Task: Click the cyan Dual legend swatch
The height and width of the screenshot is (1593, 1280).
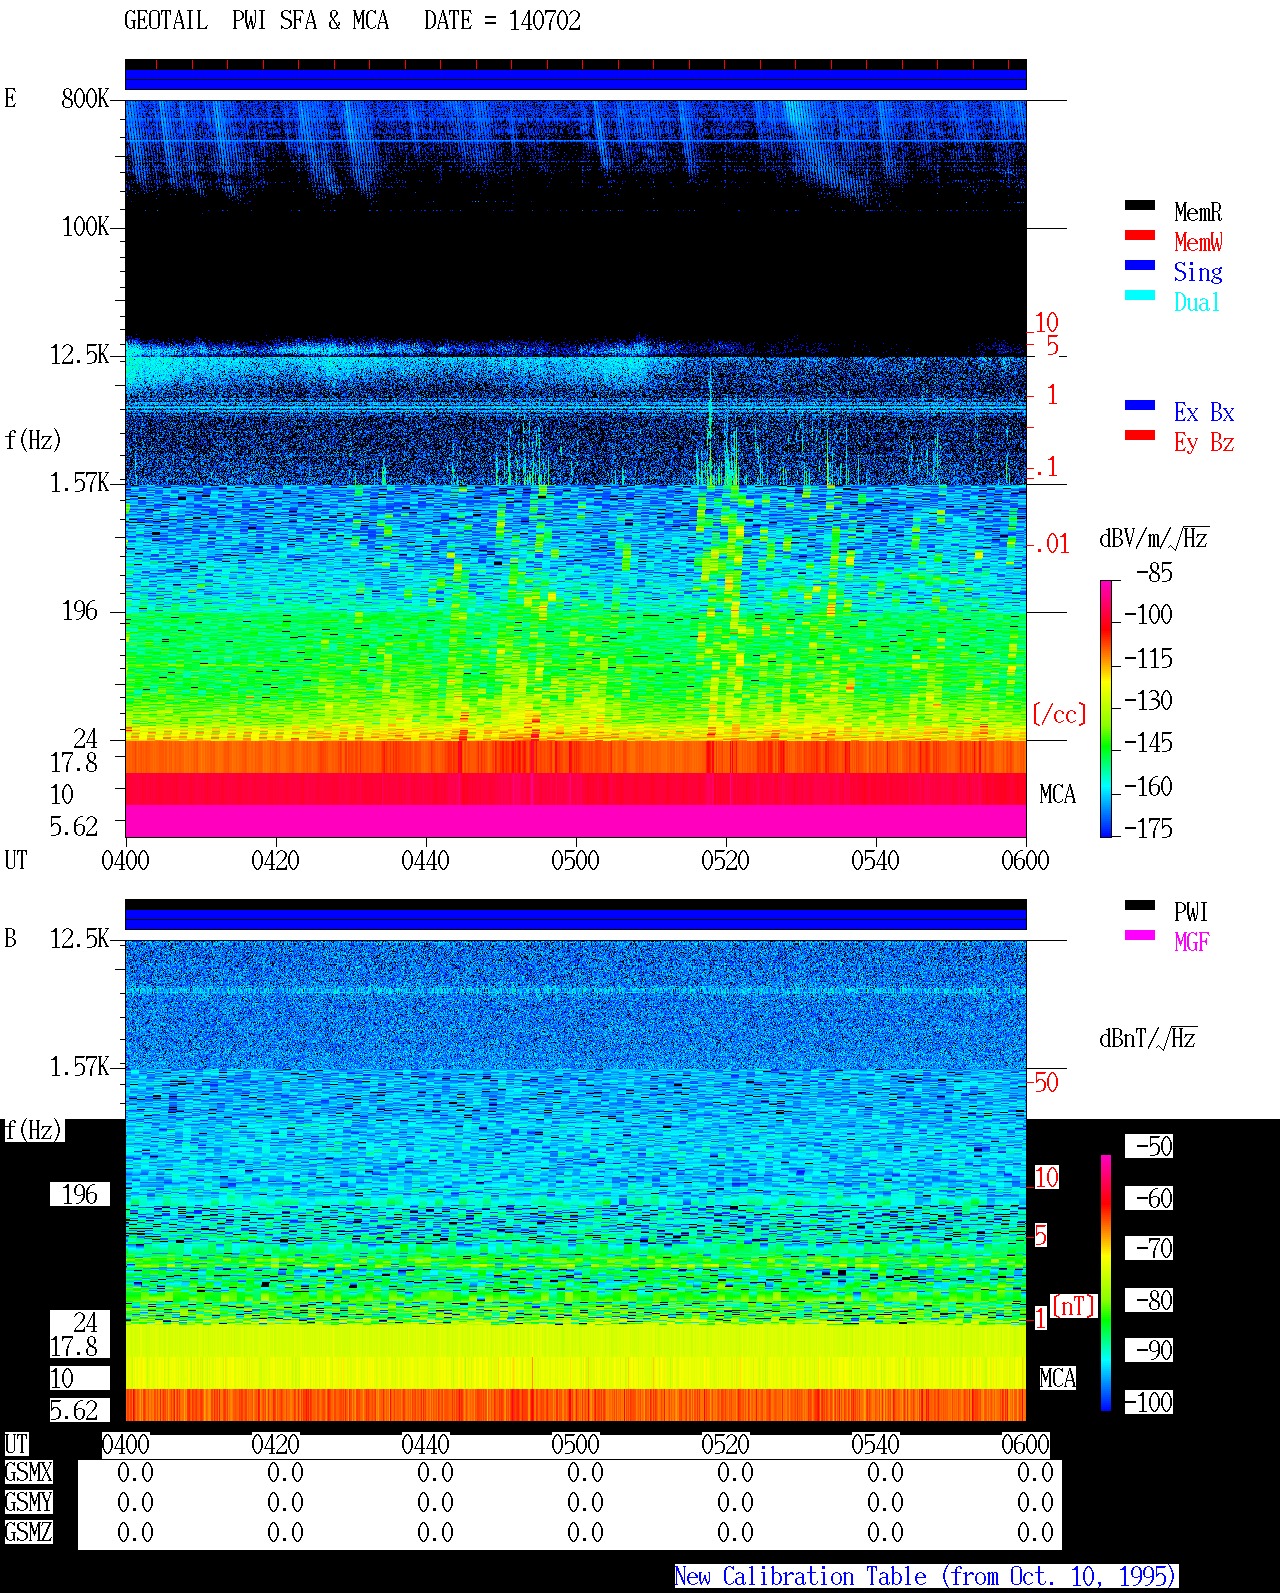Action: [x=1140, y=295]
